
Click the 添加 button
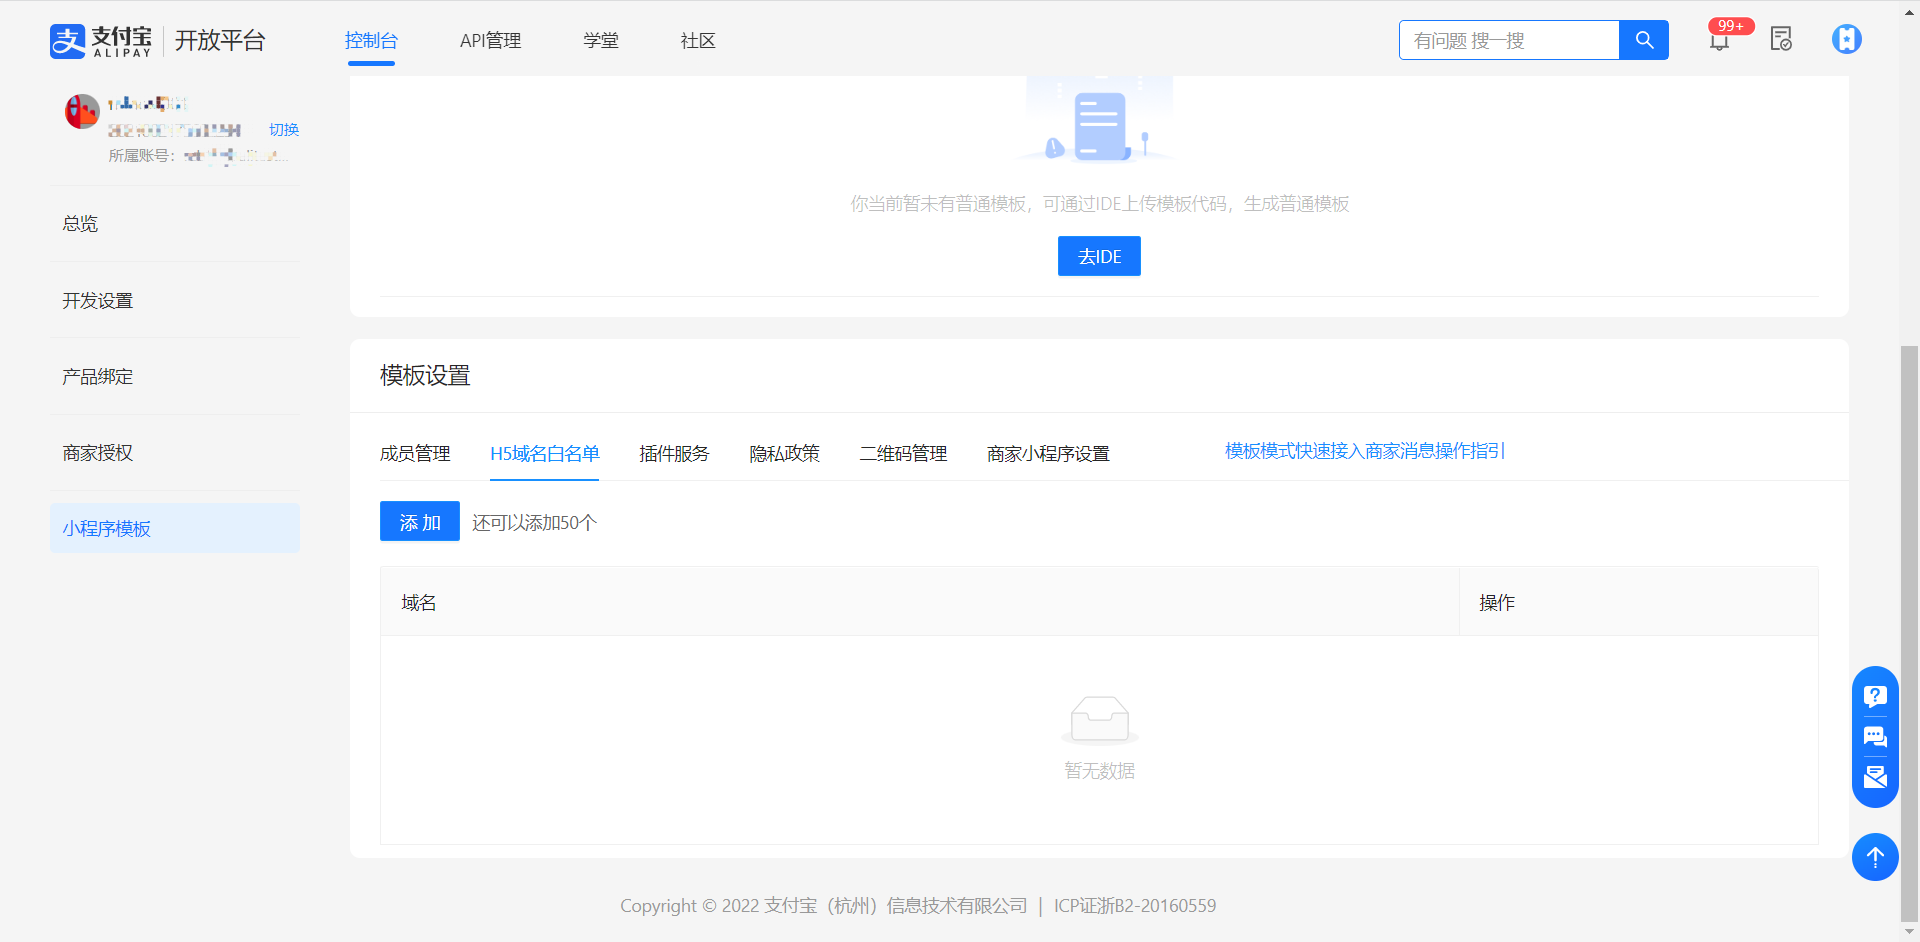(420, 522)
